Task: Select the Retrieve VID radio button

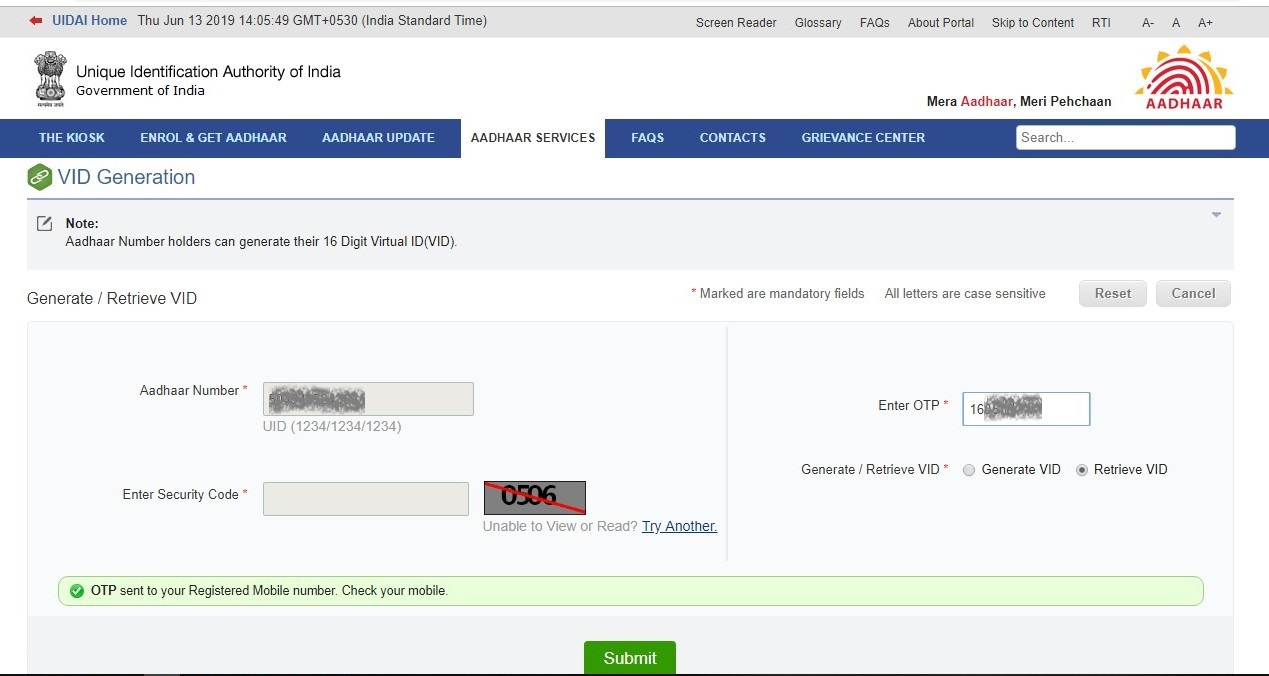Action: click(x=1082, y=470)
